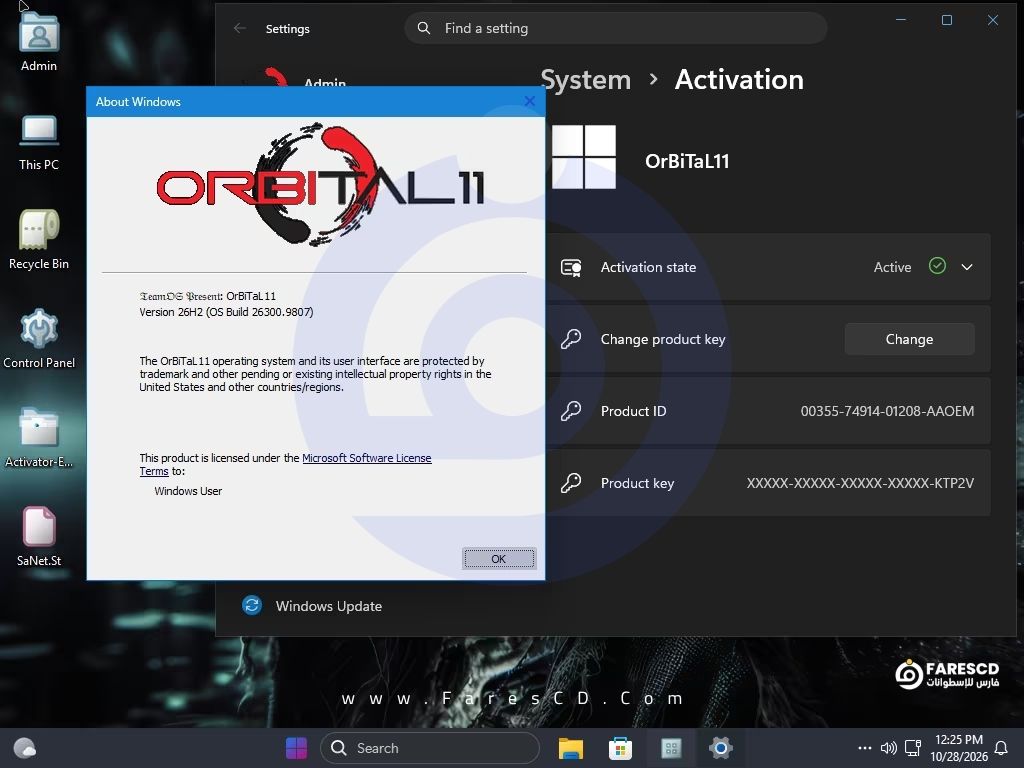Image resolution: width=1024 pixels, height=768 pixels.
Task: Click the Windows logo beside OrBiTaL11
Action: 584,157
